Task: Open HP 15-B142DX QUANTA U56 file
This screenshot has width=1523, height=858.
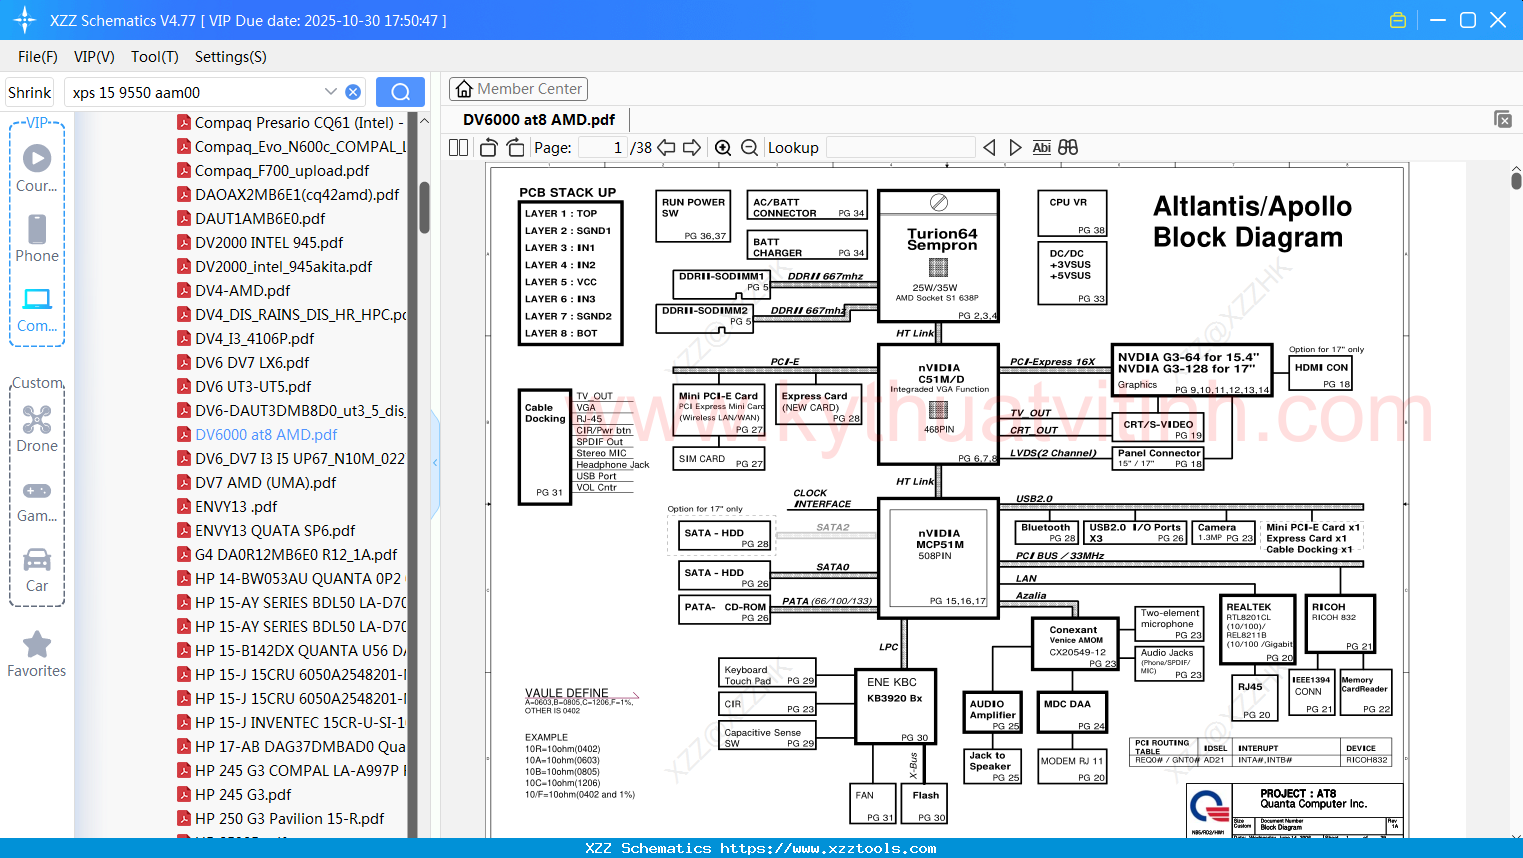Action: (x=291, y=651)
